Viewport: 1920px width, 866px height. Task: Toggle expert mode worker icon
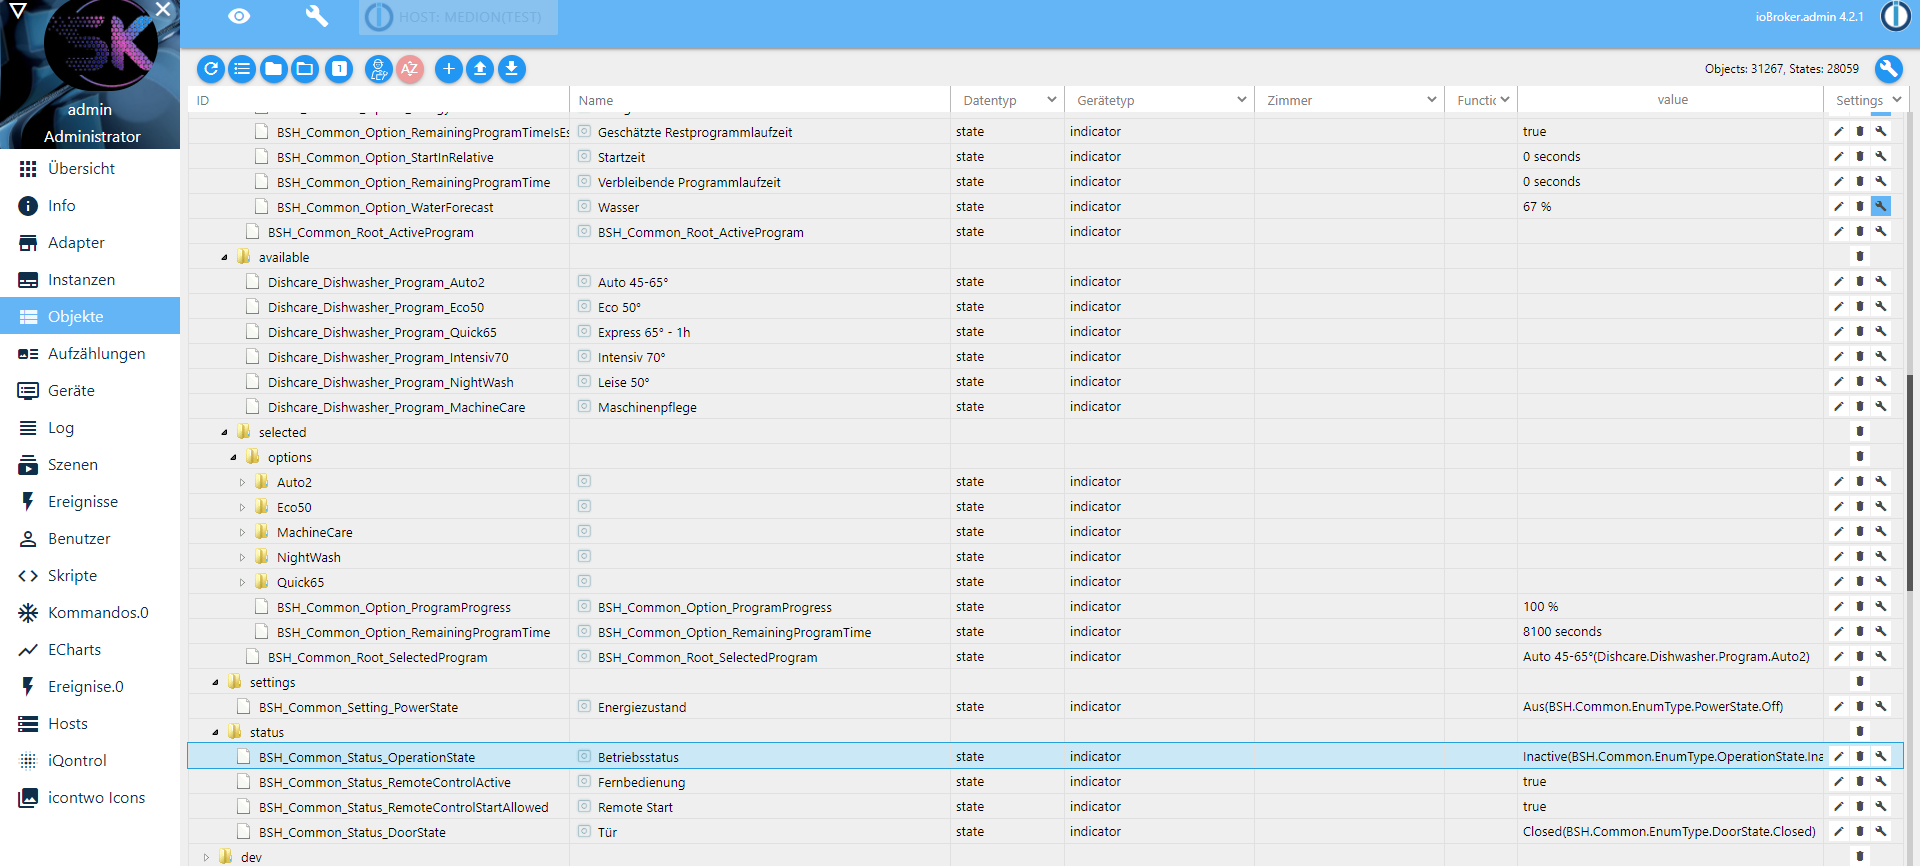[378, 69]
